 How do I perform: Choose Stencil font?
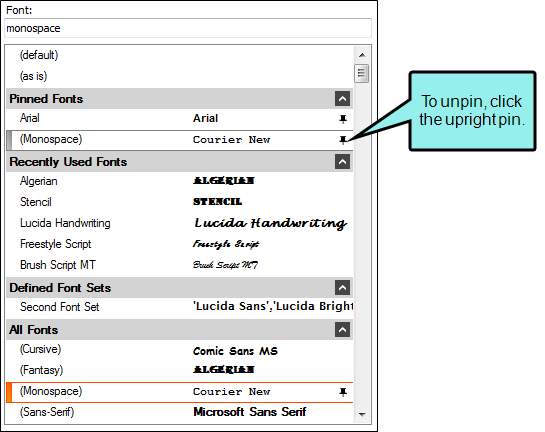(180, 202)
